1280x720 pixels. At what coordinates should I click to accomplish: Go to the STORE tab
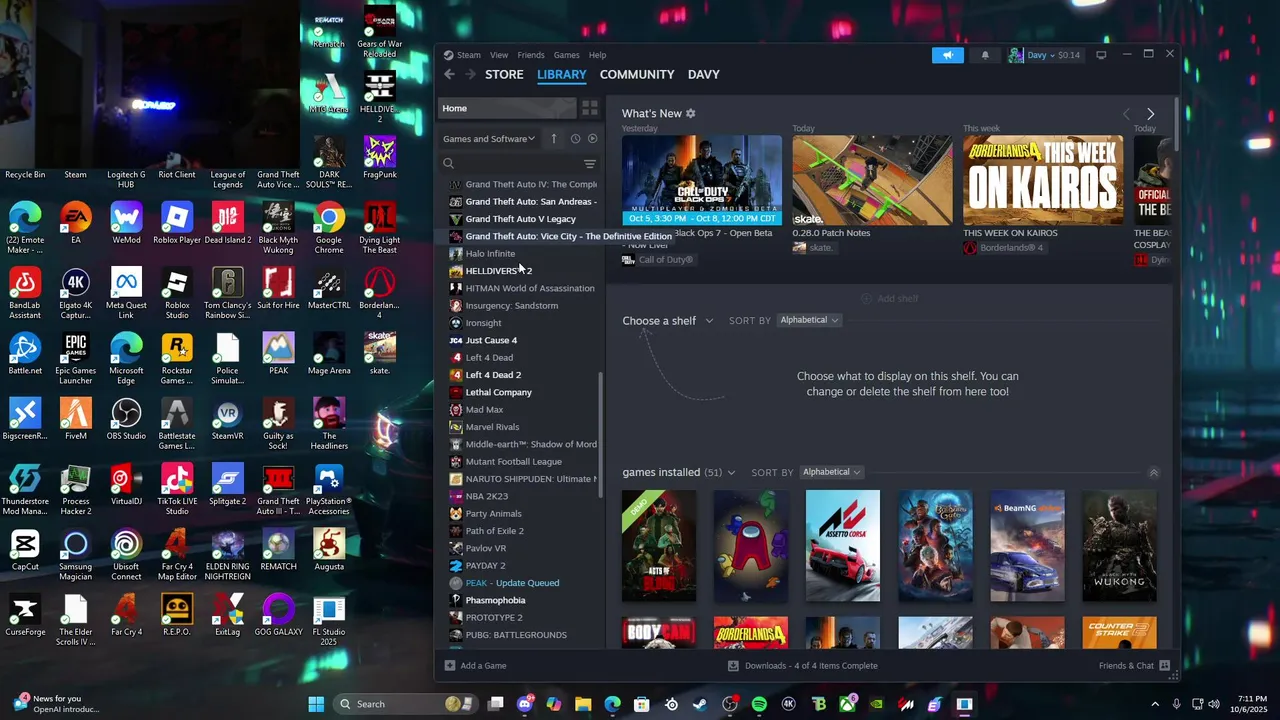click(x=504, y=75)
